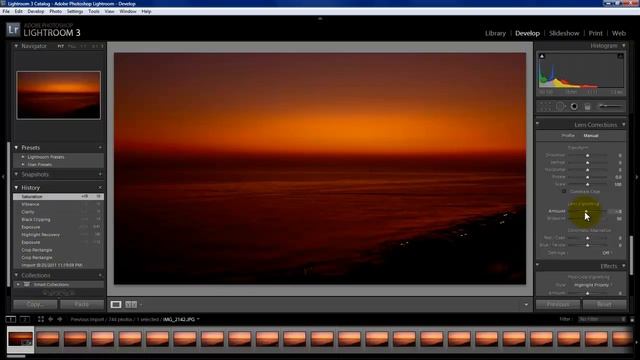This screenshot has width=640, height=360.
Task: Adjust the Red/Cyan chromatic aberration slider
Action: pos(588,238)
